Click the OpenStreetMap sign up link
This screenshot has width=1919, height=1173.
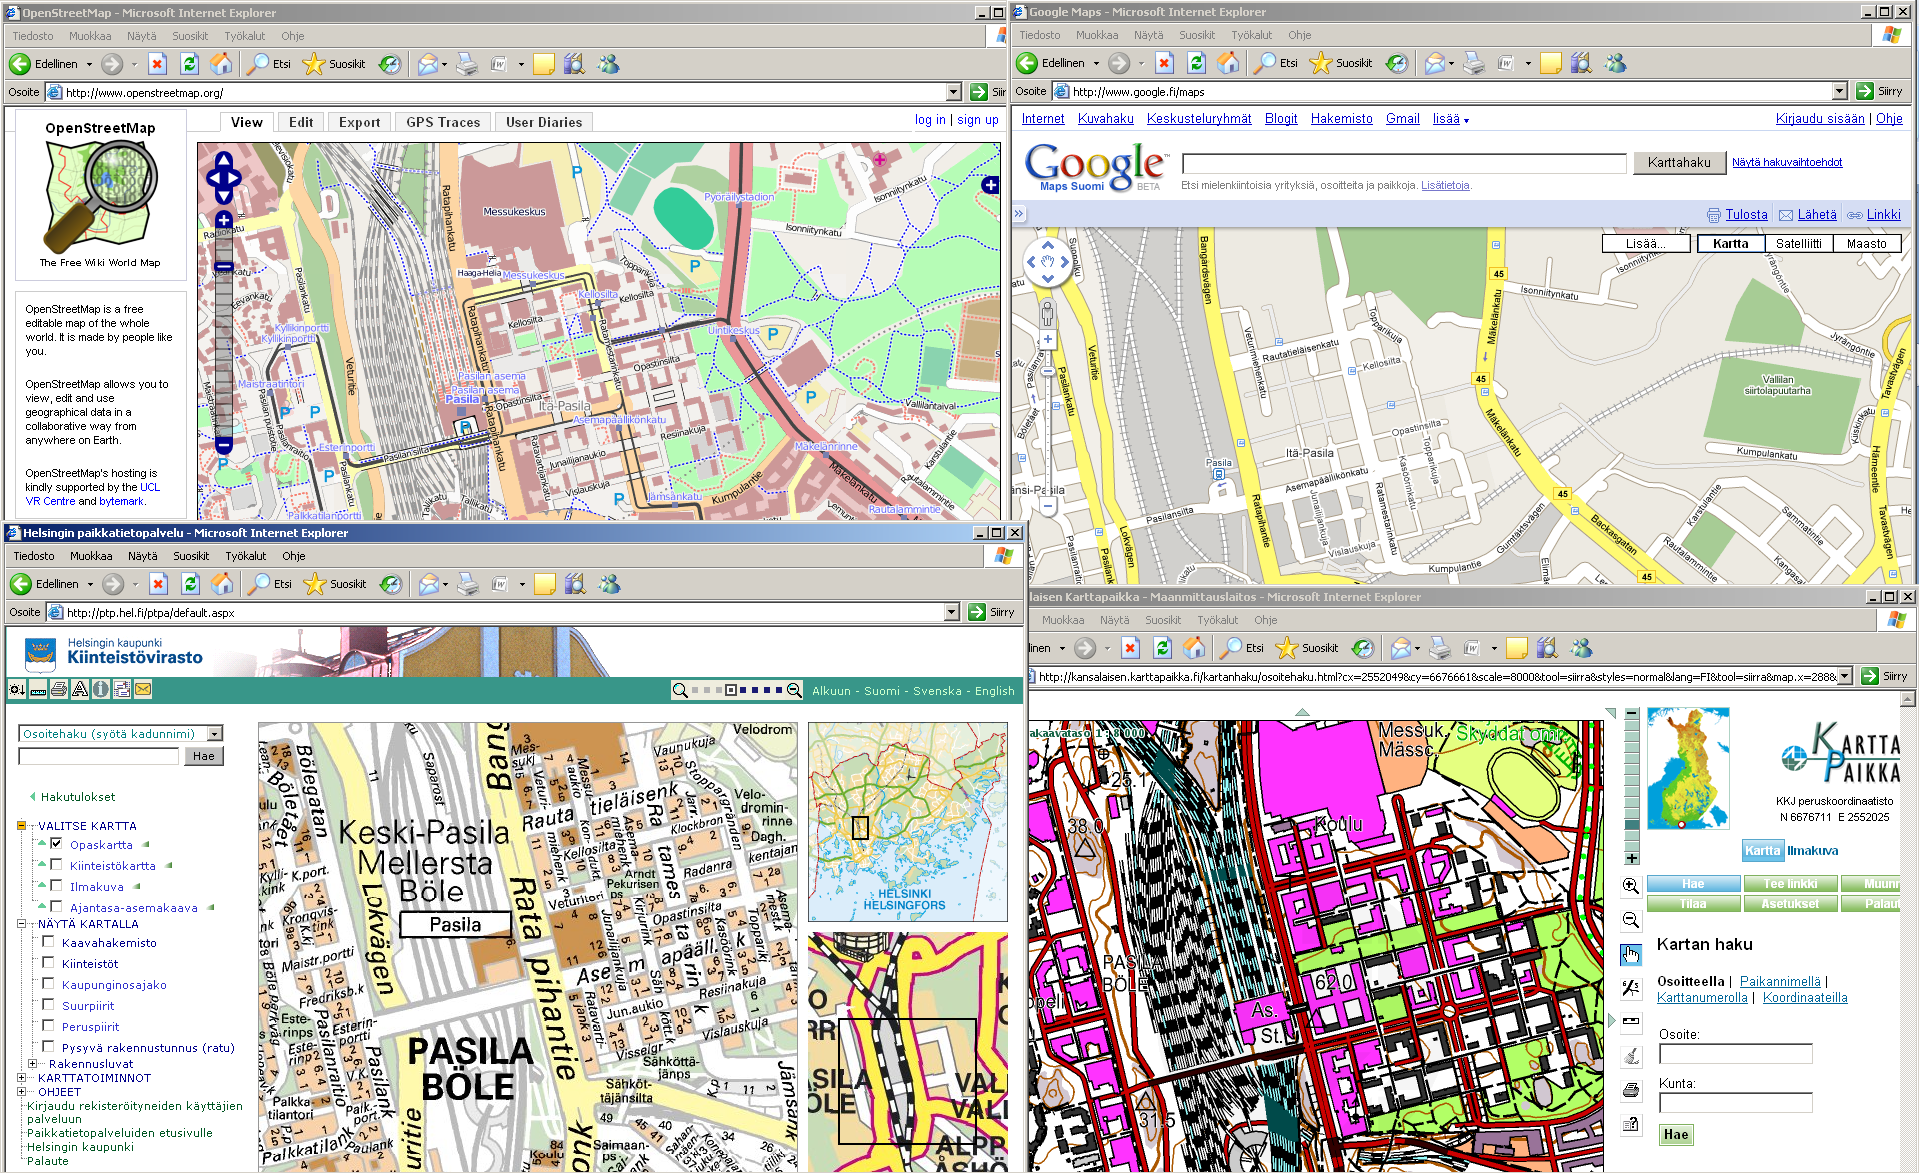click(x=977, y=120)
